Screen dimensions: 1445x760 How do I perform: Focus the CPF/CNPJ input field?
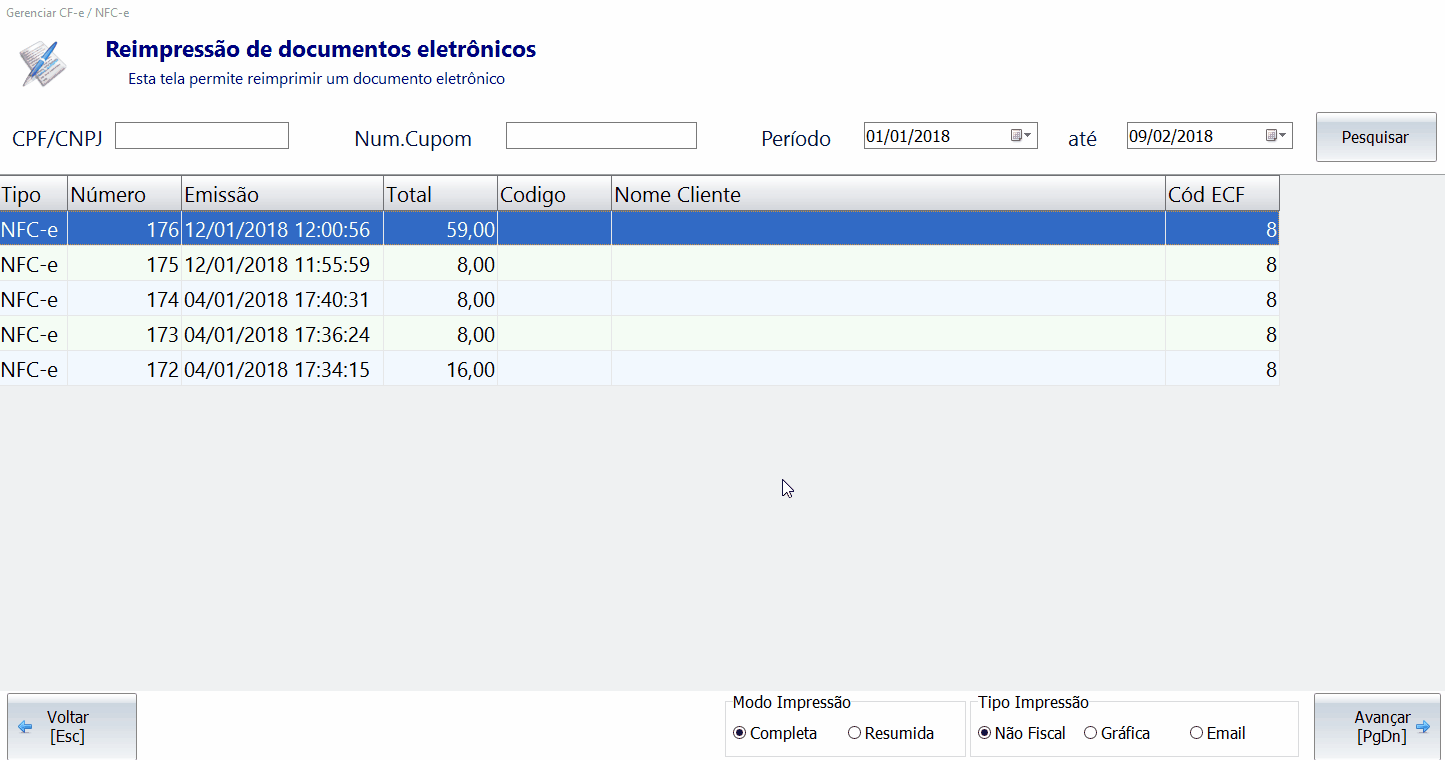(202, 136)
